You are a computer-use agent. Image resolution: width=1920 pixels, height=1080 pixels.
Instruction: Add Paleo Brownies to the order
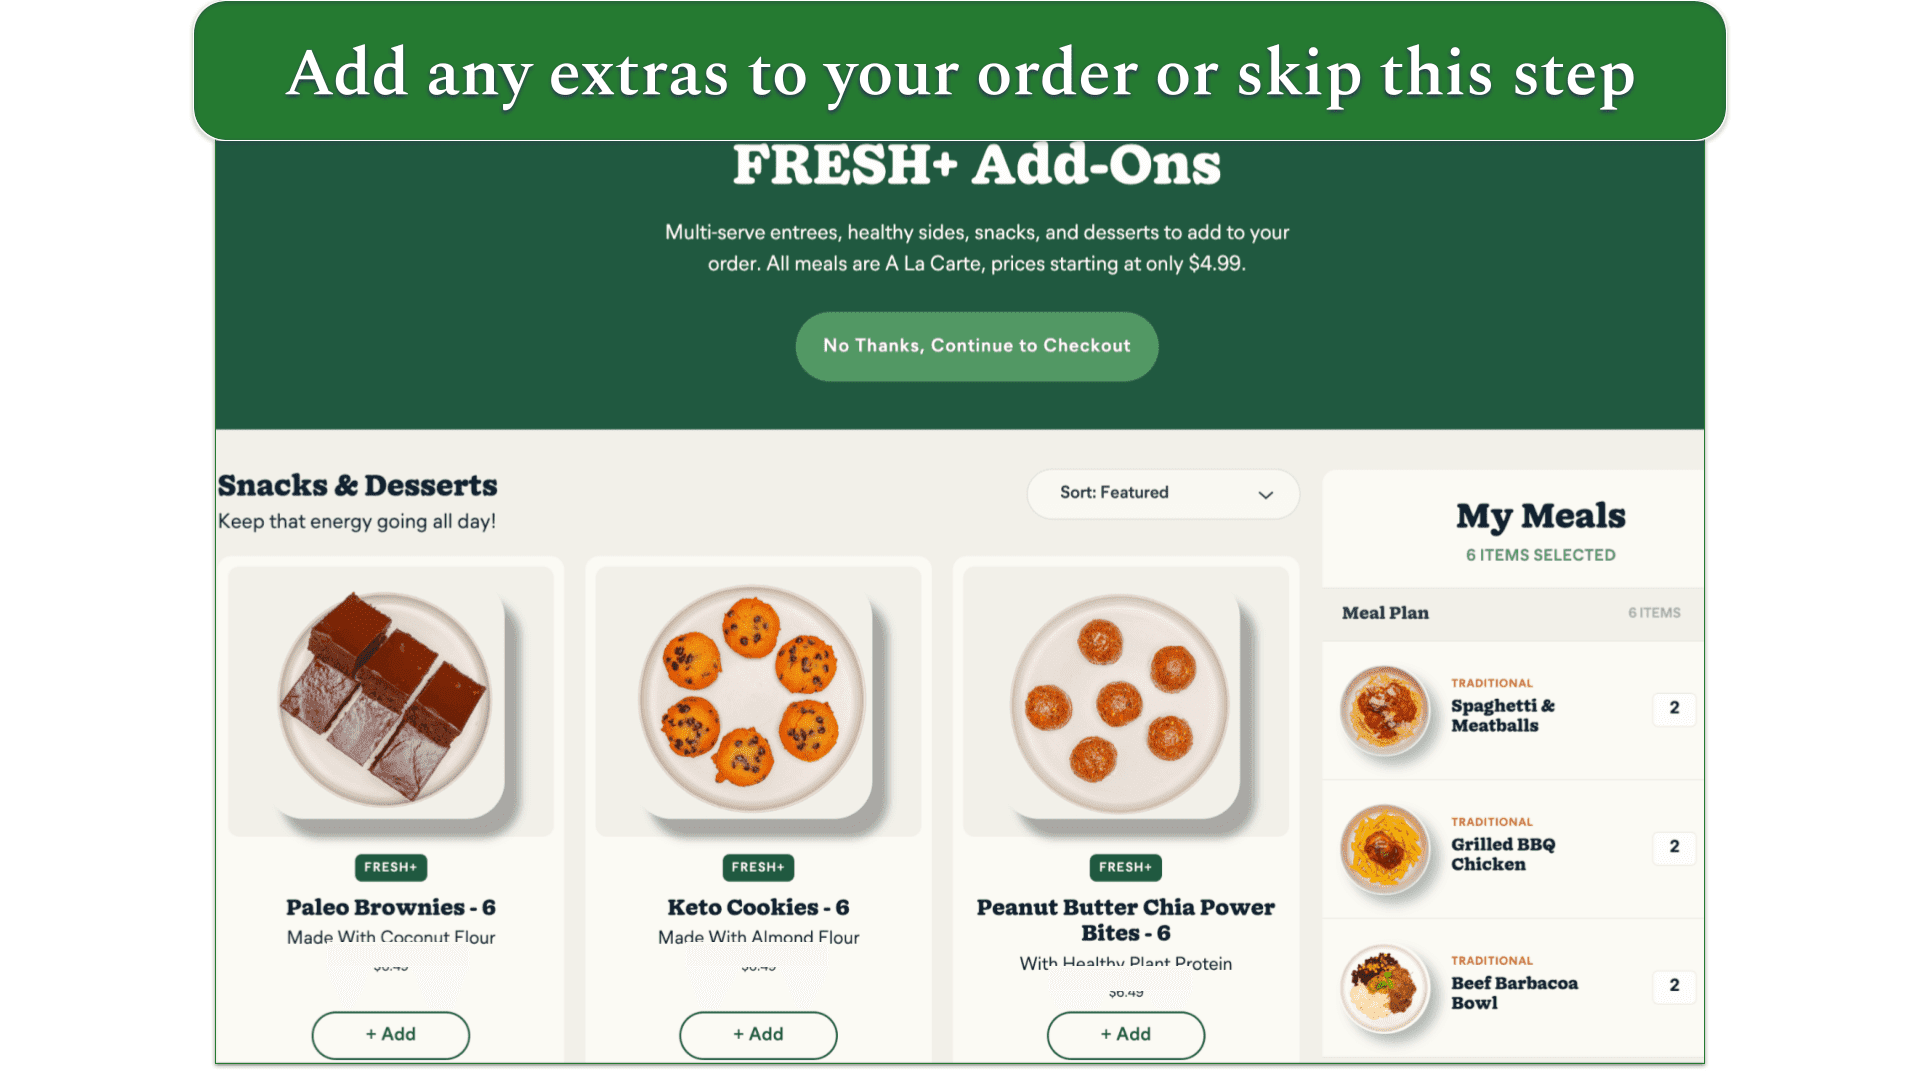390,1035
